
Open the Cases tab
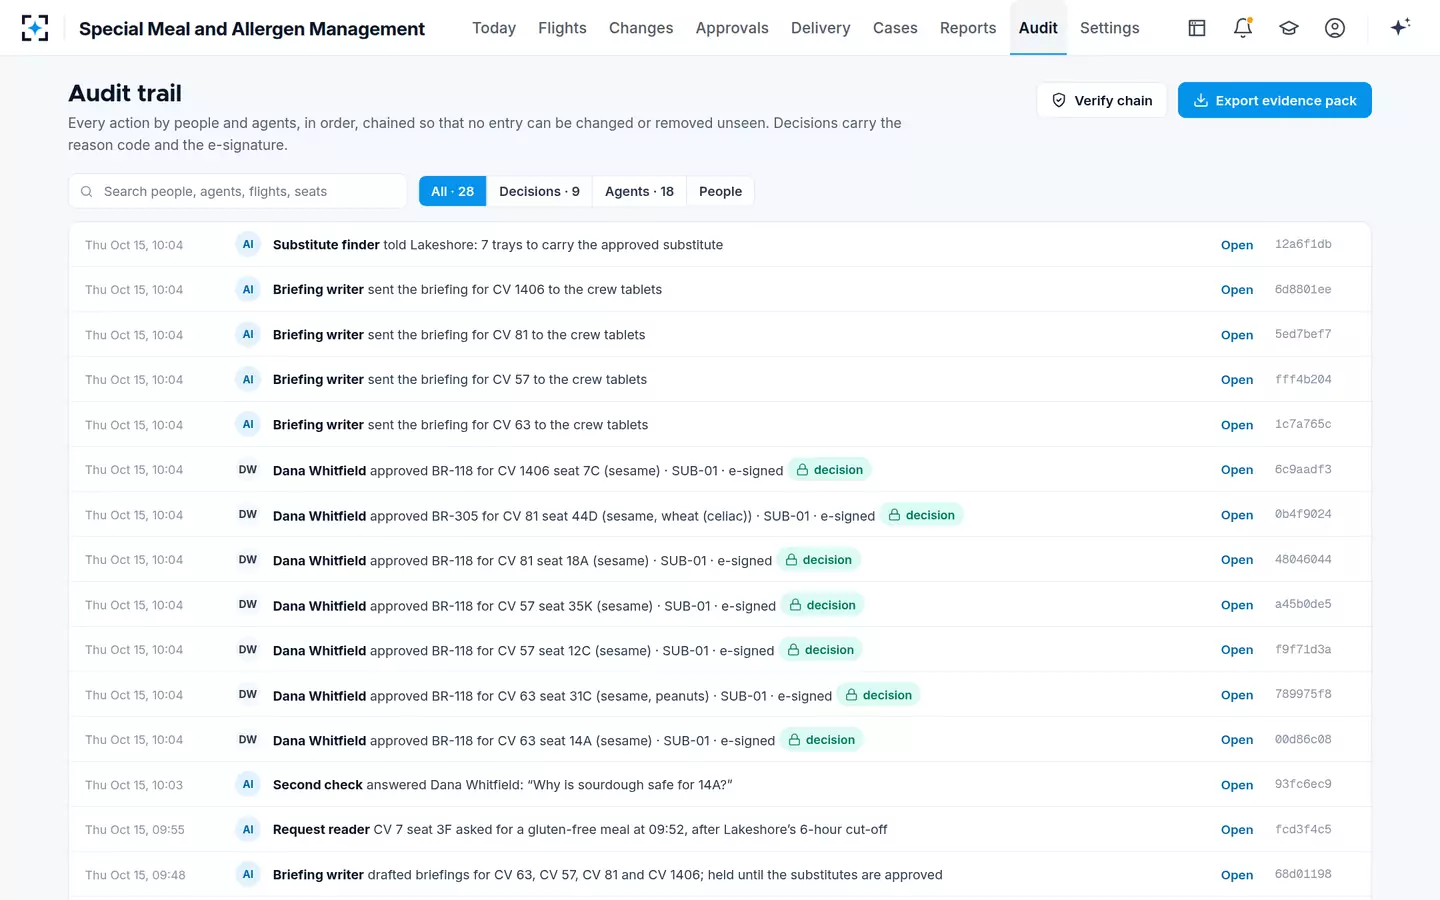(895, 28)
